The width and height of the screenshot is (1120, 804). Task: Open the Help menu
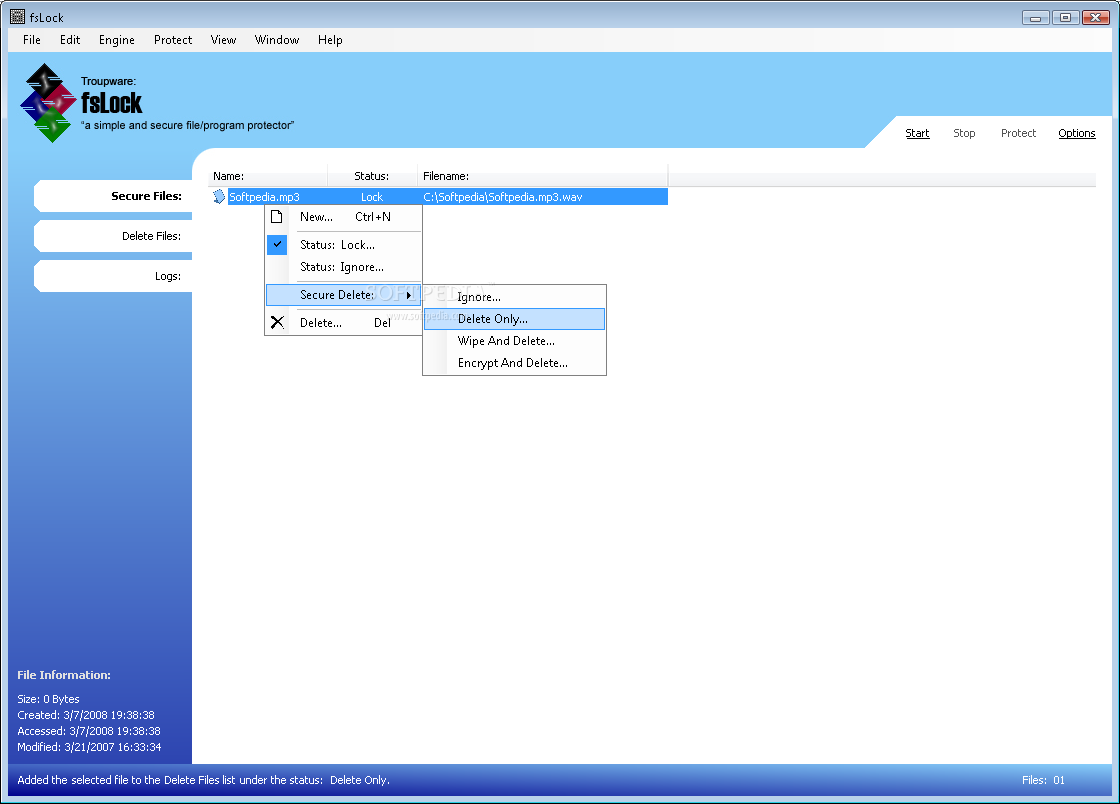(330, 40)
